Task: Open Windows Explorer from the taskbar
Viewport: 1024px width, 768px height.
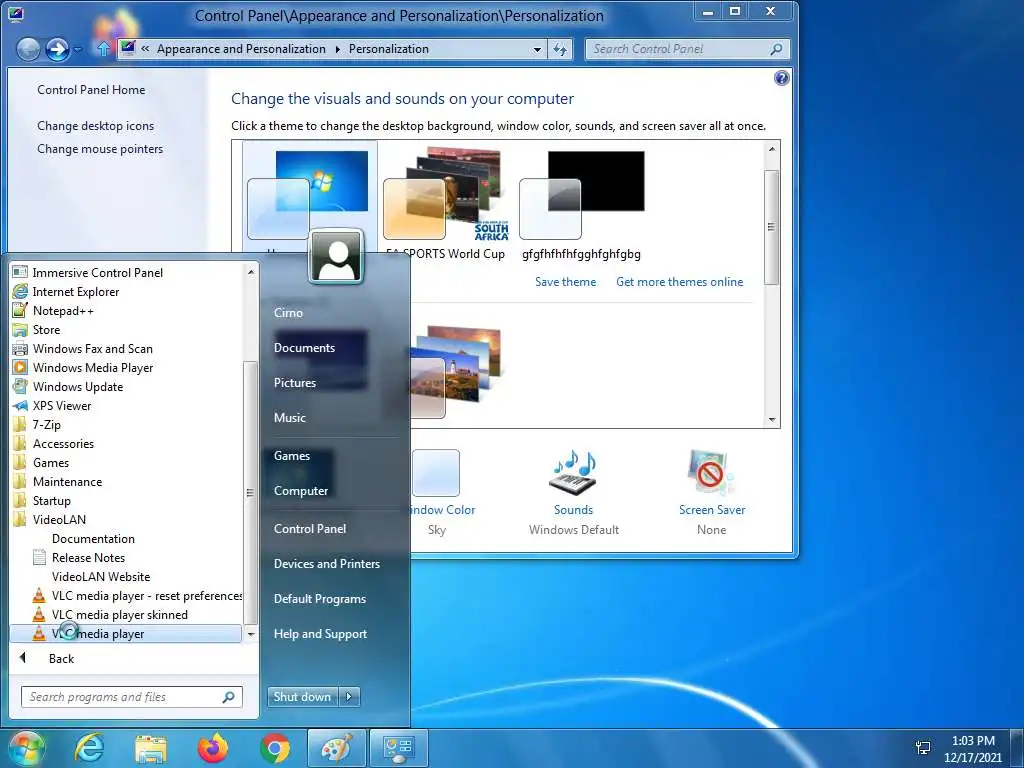Action: point(151,748)
